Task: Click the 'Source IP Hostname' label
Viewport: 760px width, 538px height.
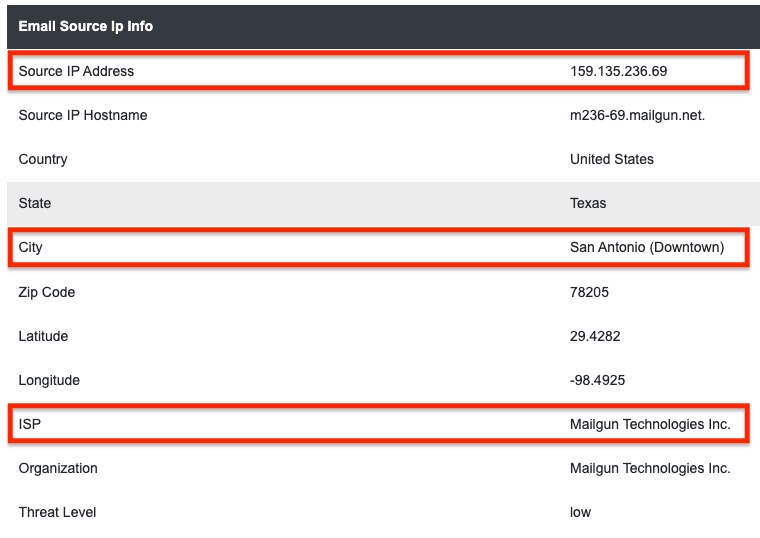Action: [83, 115]
